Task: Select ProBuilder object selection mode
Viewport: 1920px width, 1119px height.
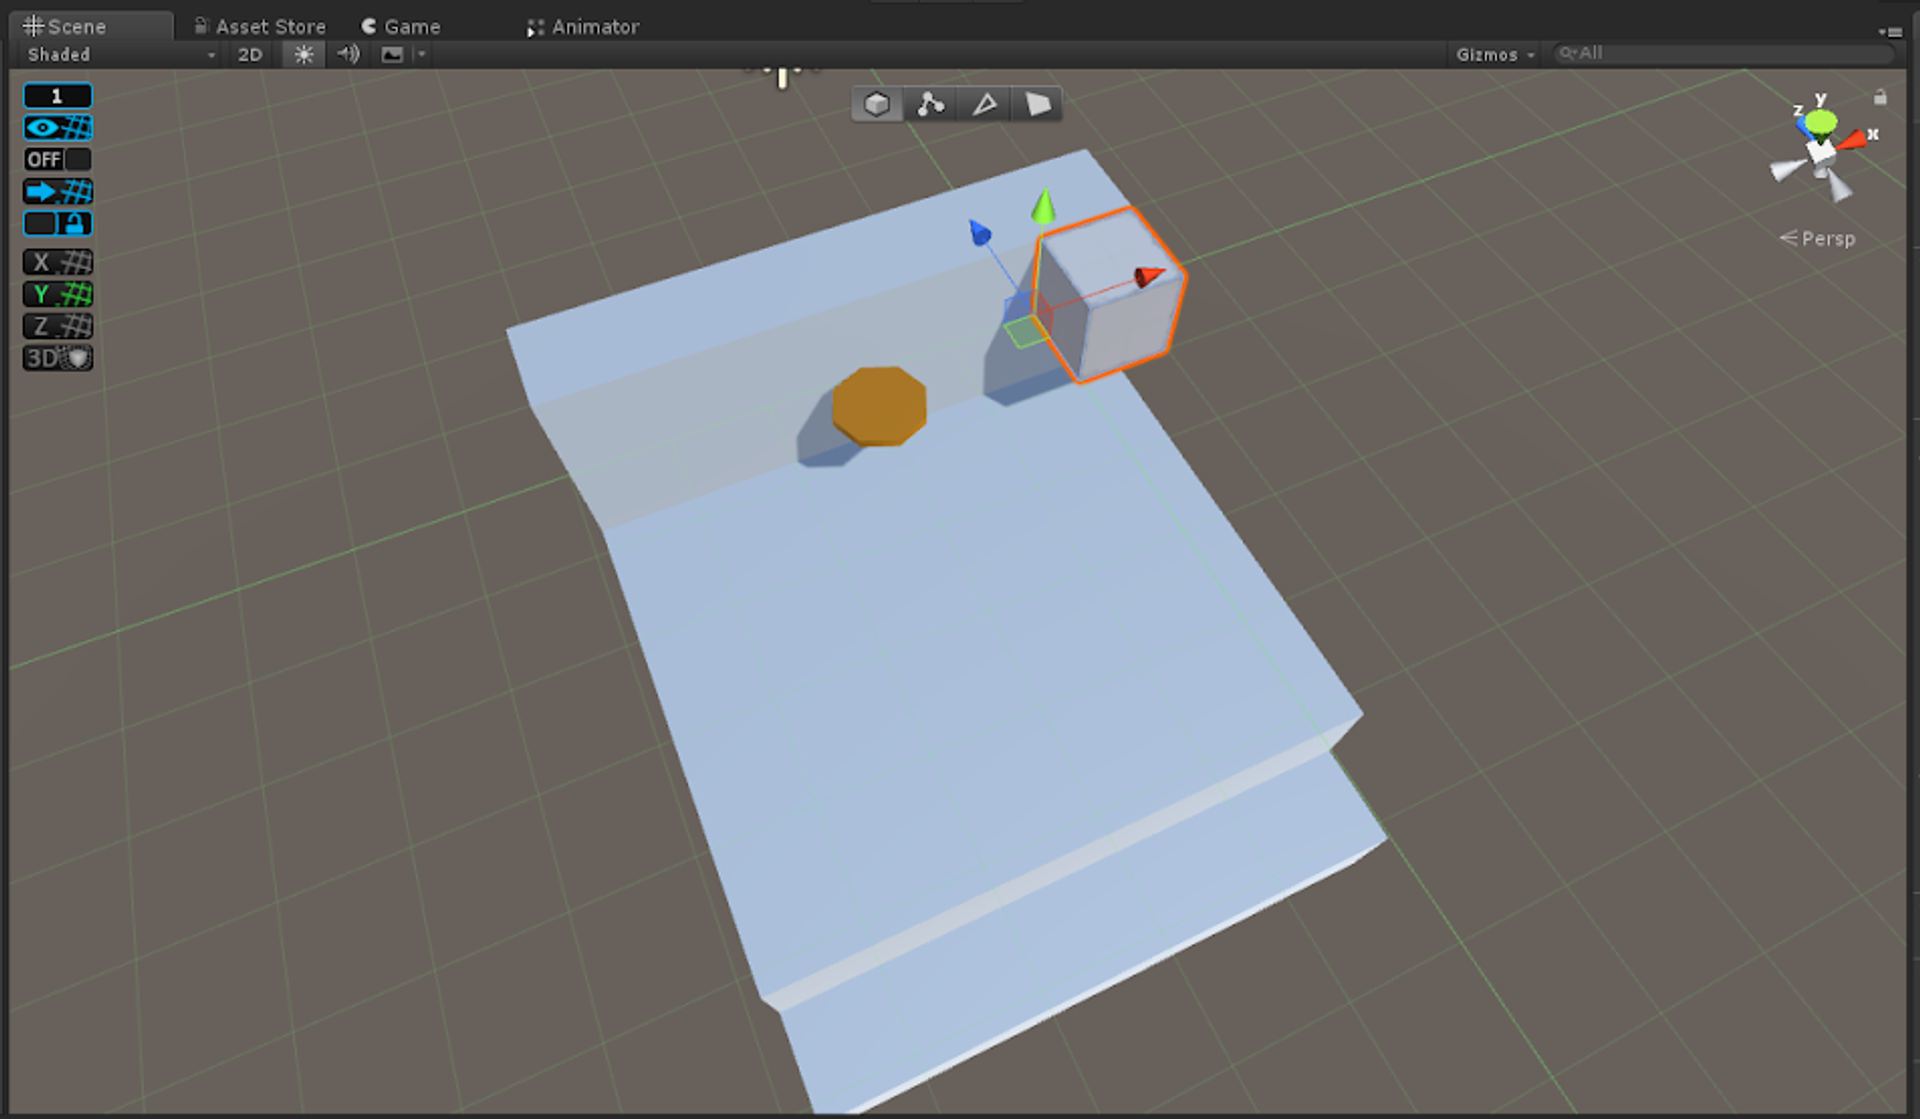Action: (877, 104)
